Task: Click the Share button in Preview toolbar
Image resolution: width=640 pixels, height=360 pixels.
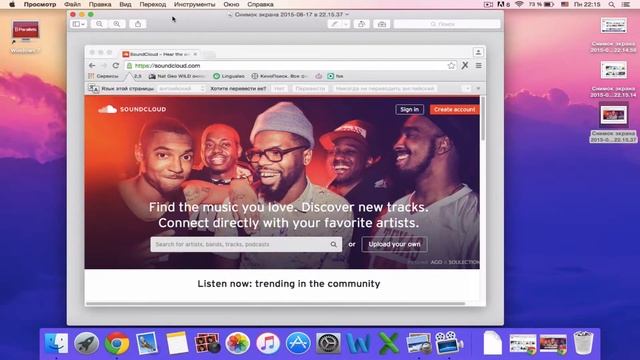Action: (138, 24)
